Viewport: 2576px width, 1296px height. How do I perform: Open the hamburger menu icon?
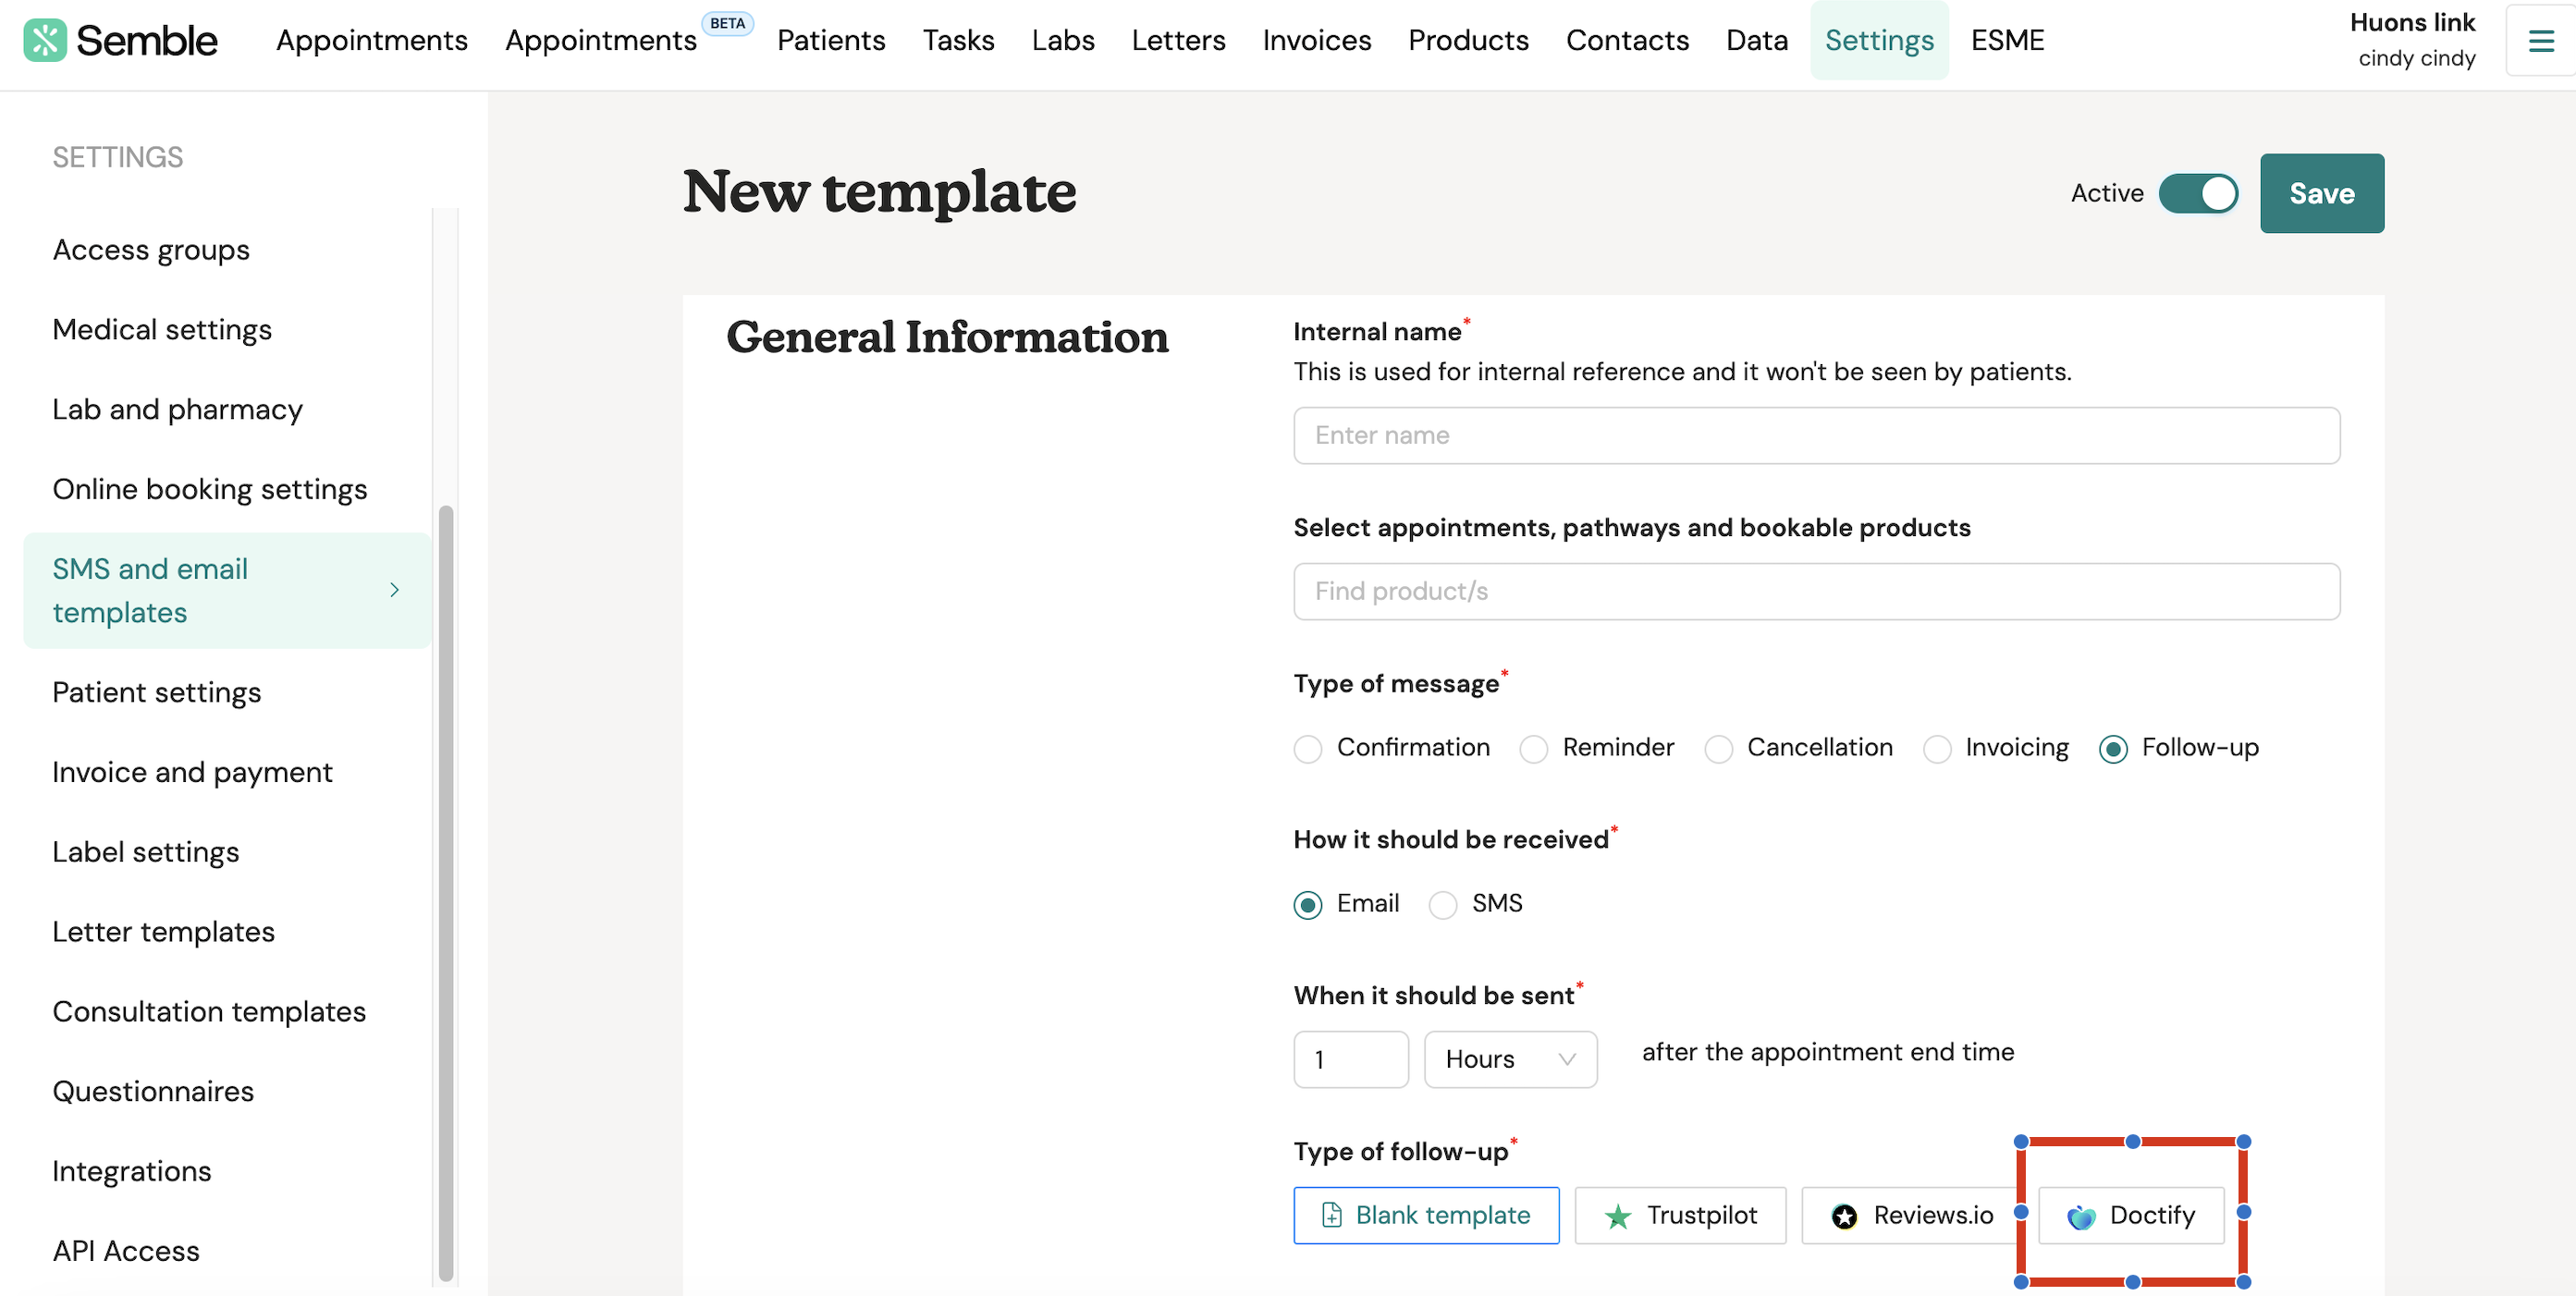click(2541, 40)
